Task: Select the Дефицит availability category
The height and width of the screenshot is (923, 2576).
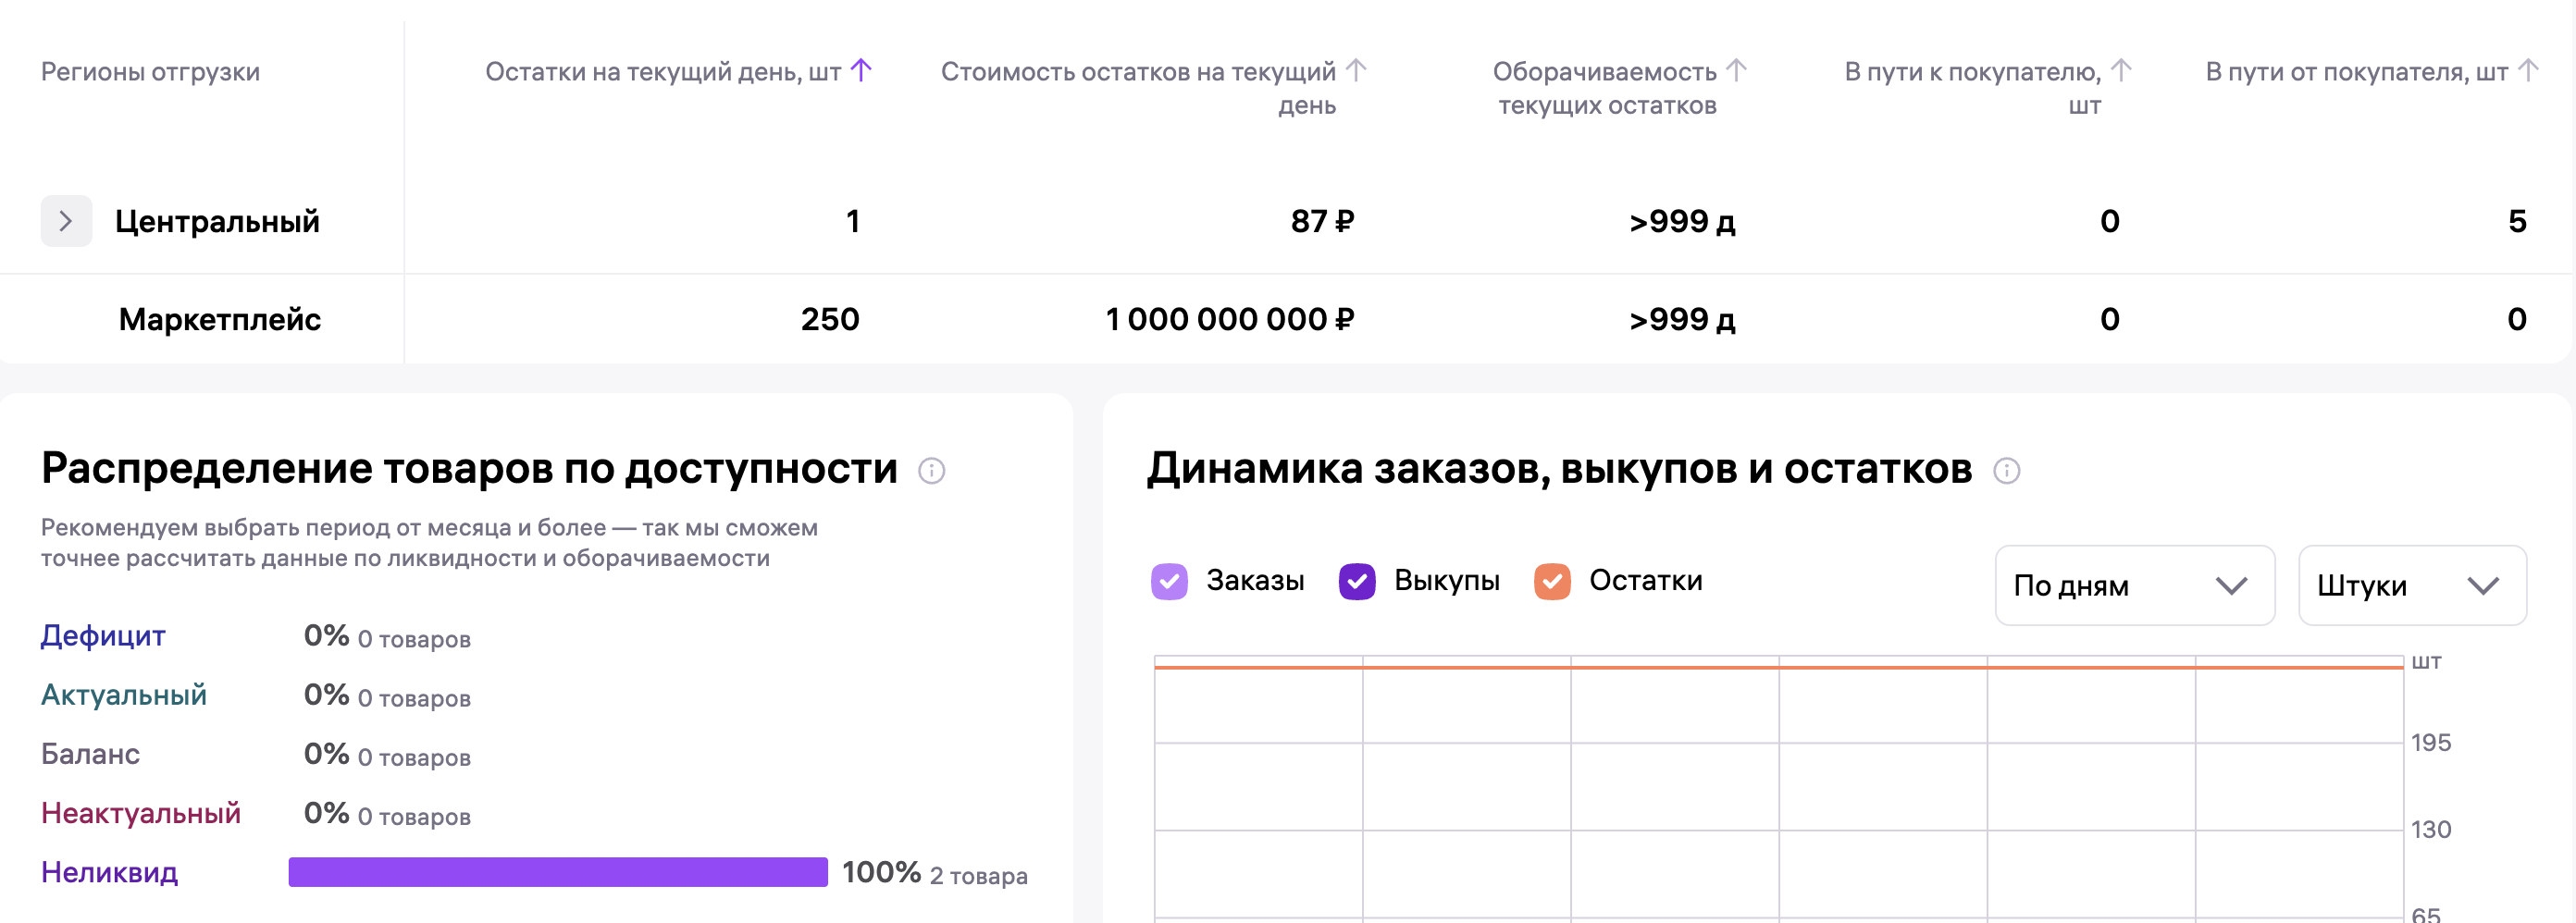Action: pyautogui.click(x=103, y=636)
